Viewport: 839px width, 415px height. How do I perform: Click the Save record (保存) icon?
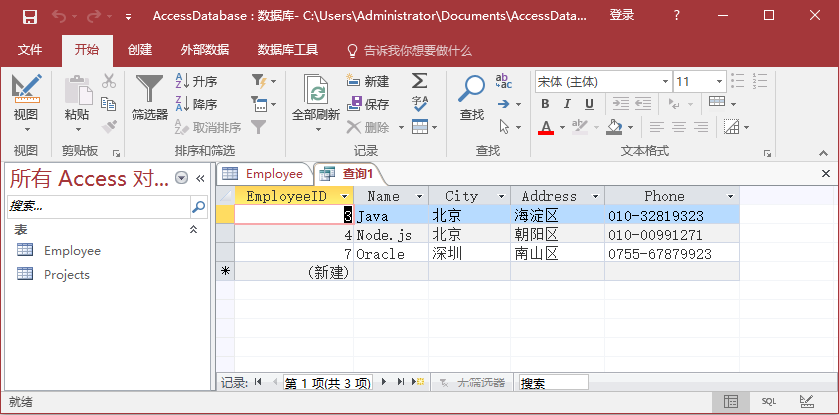(354, 104)
